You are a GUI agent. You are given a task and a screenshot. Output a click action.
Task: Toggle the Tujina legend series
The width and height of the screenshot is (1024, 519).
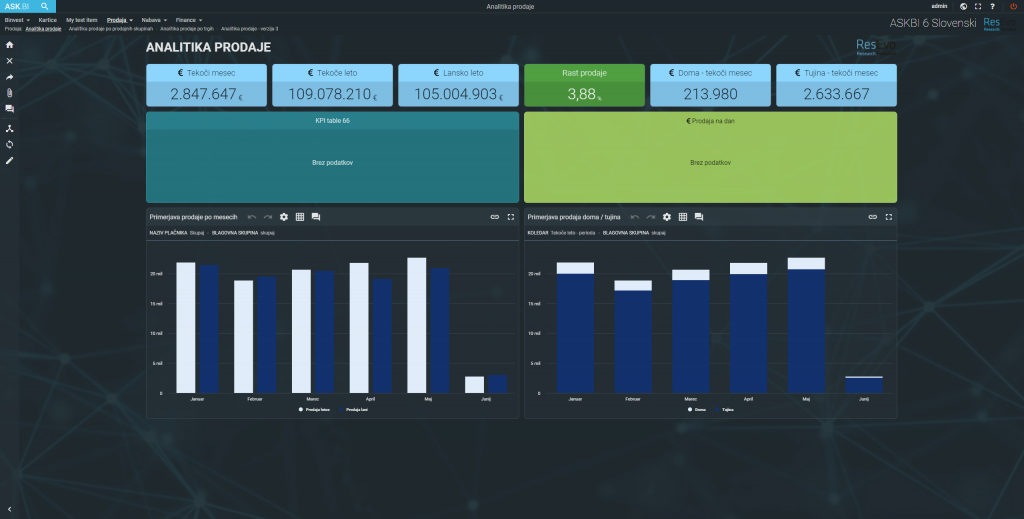click(x=725, y=409)
